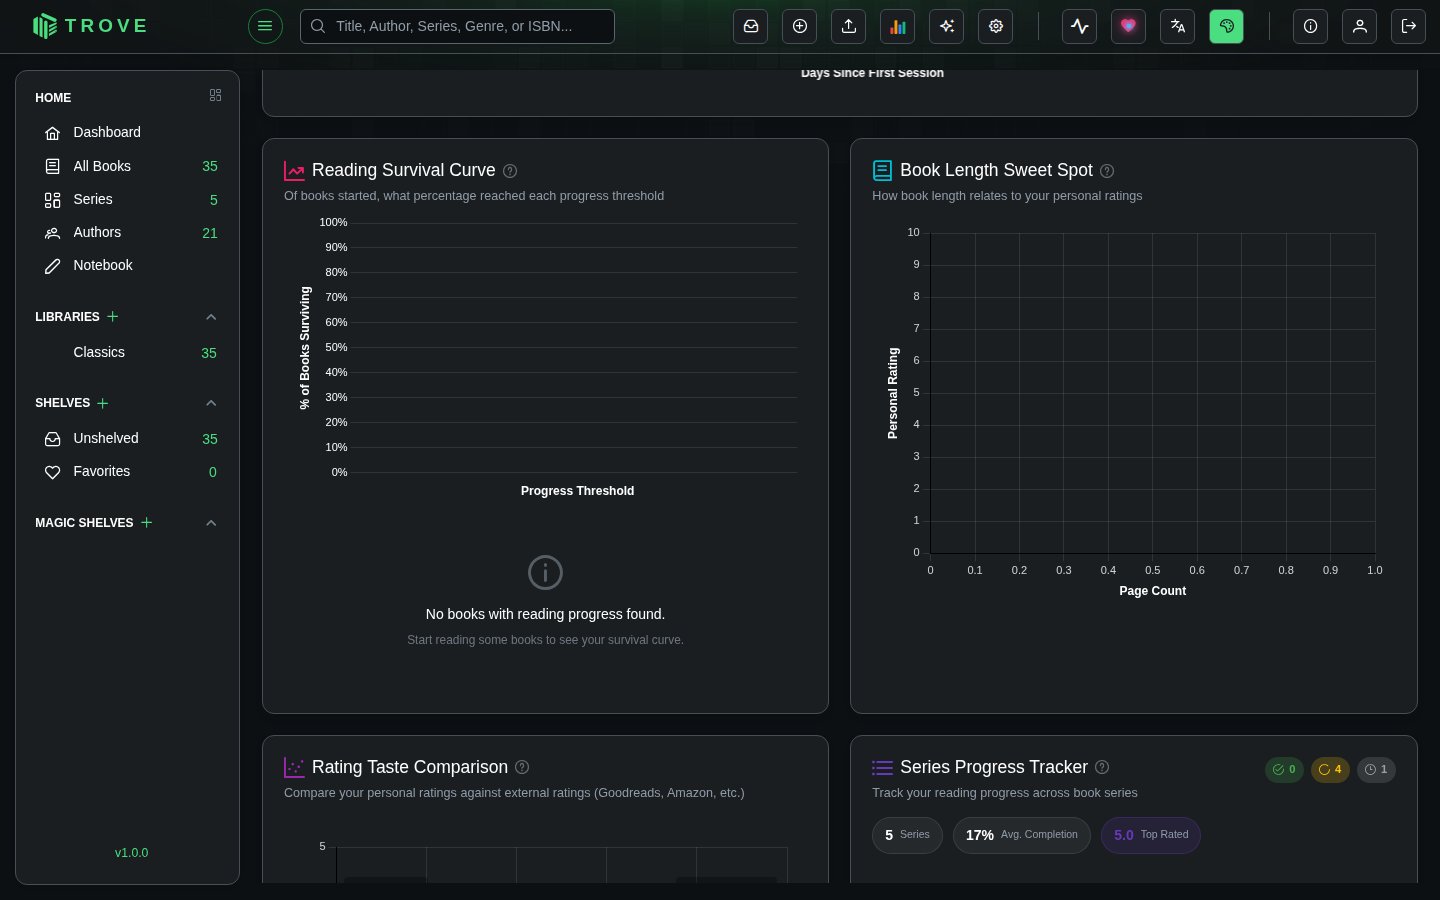Open the Favorites shelf
The height and width of the screenshot is (900, 1440).
[127, 471]
